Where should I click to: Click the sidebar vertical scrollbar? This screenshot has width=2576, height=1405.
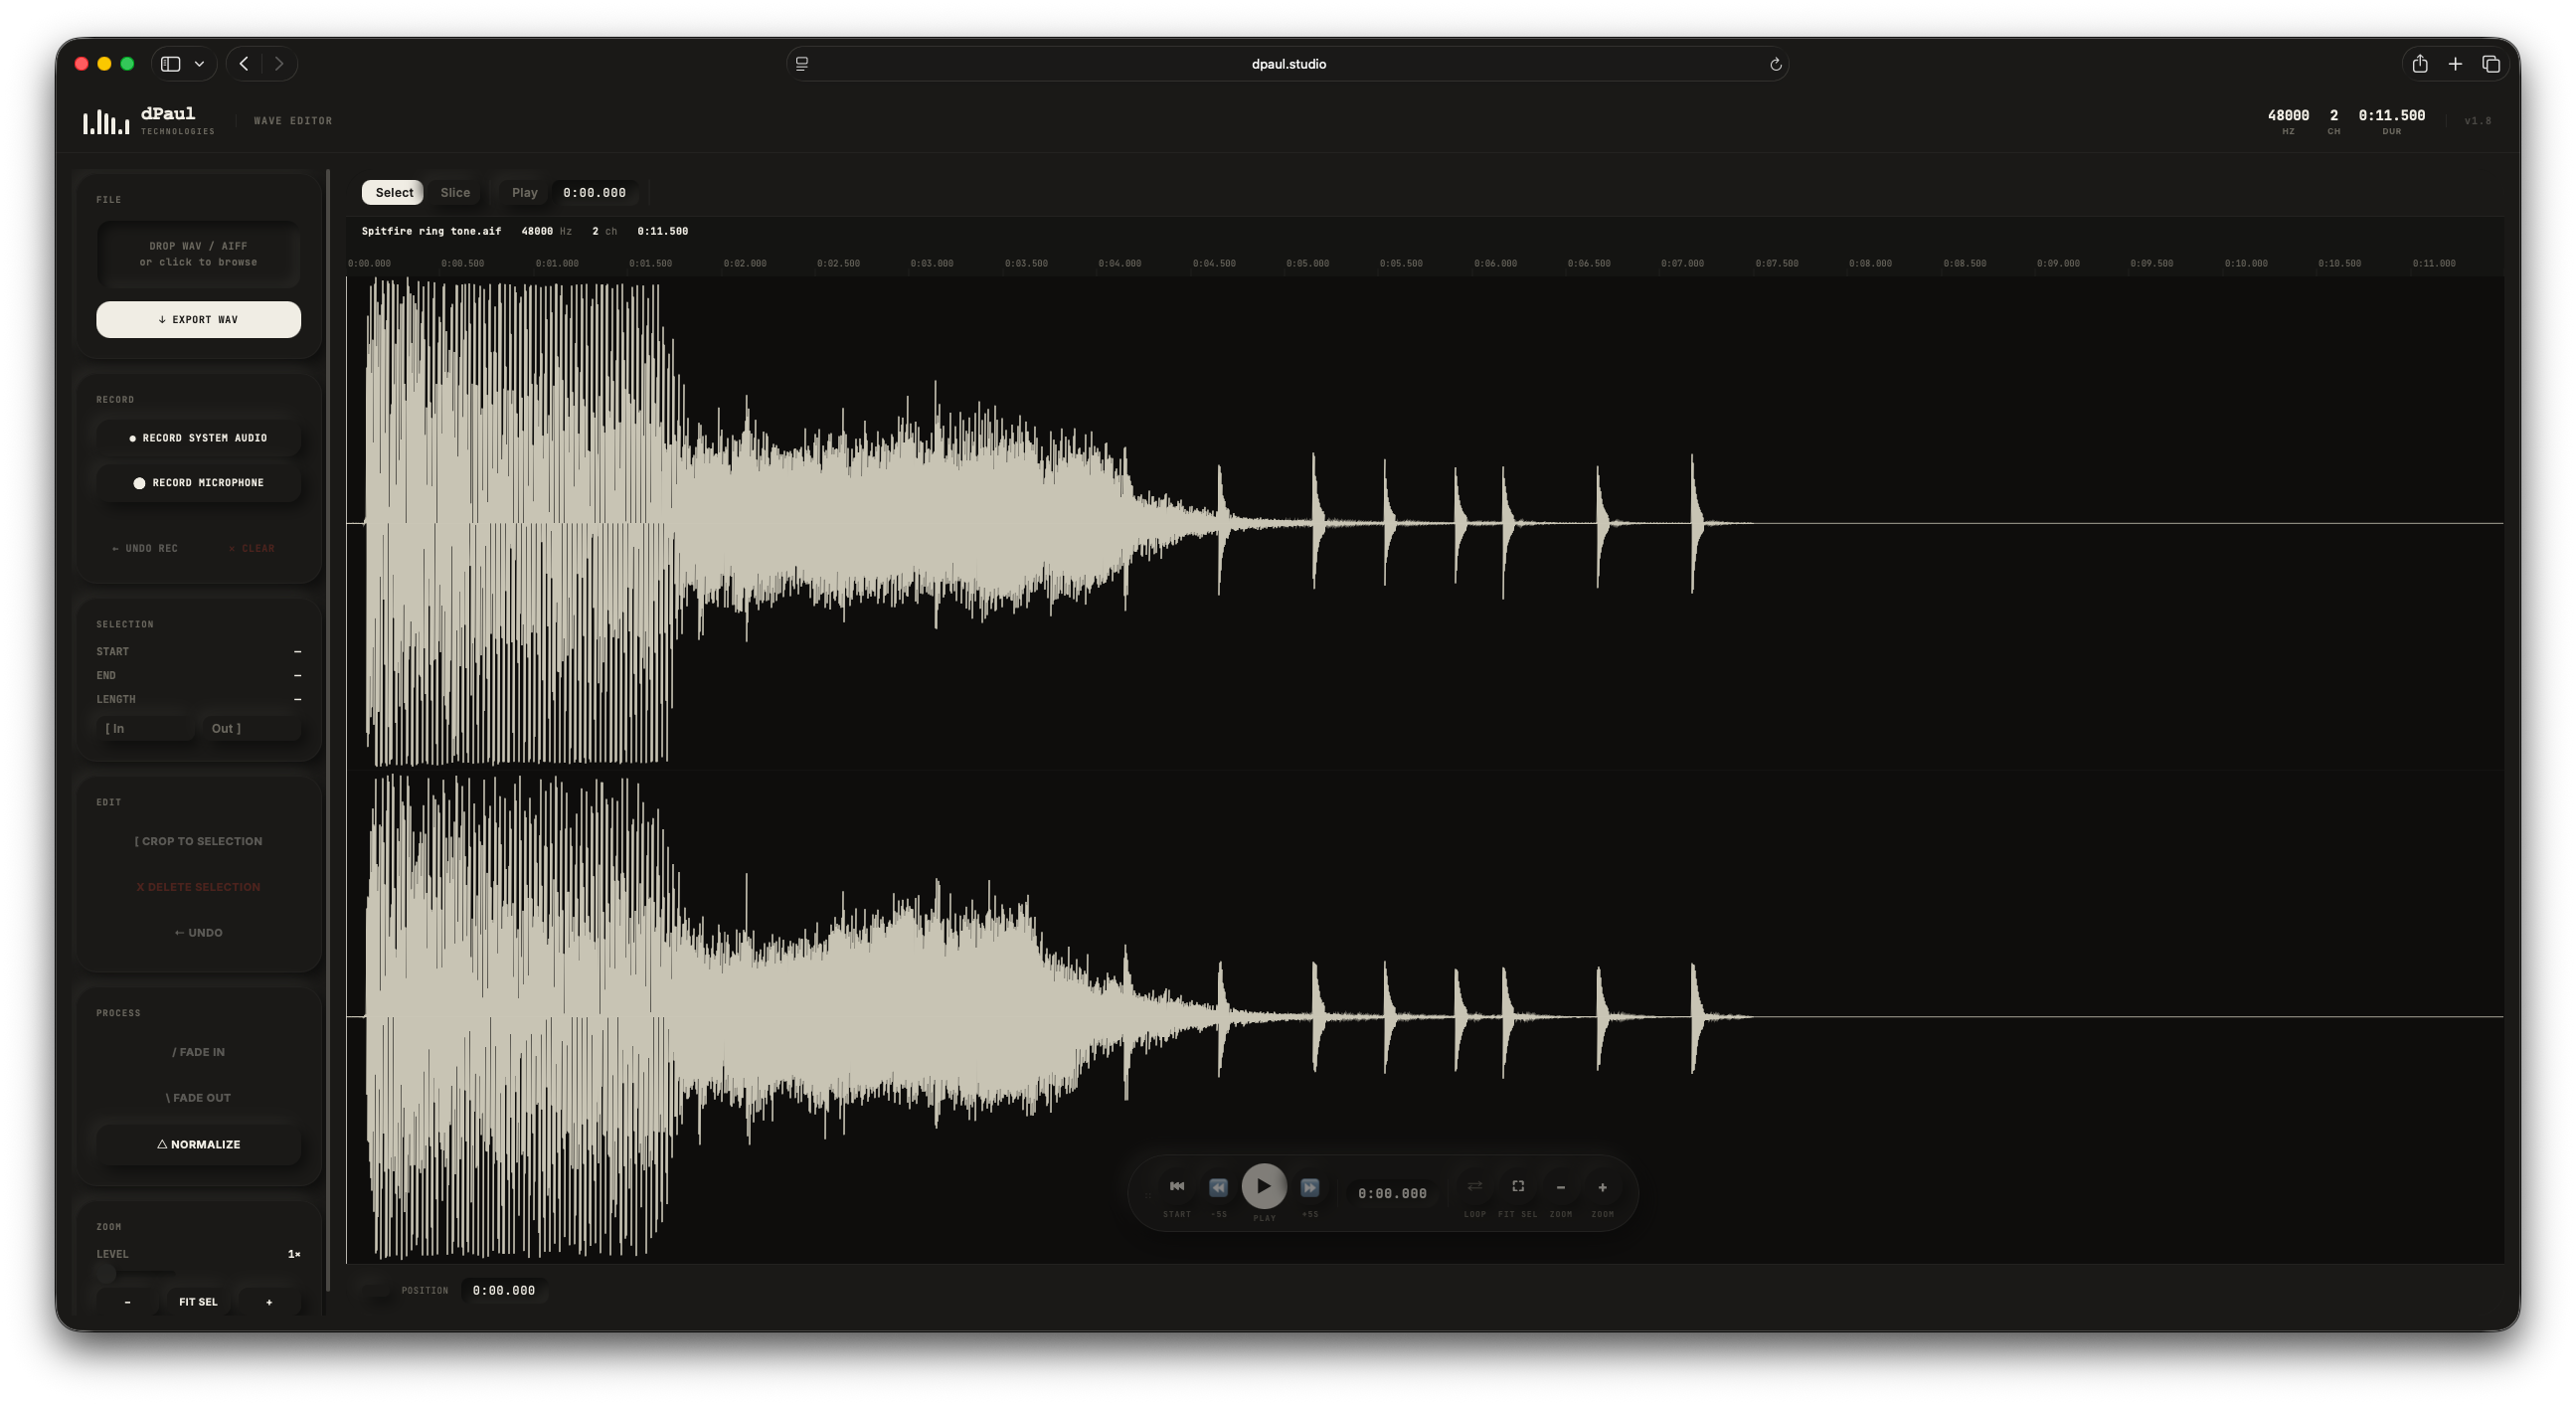[328, 730]
